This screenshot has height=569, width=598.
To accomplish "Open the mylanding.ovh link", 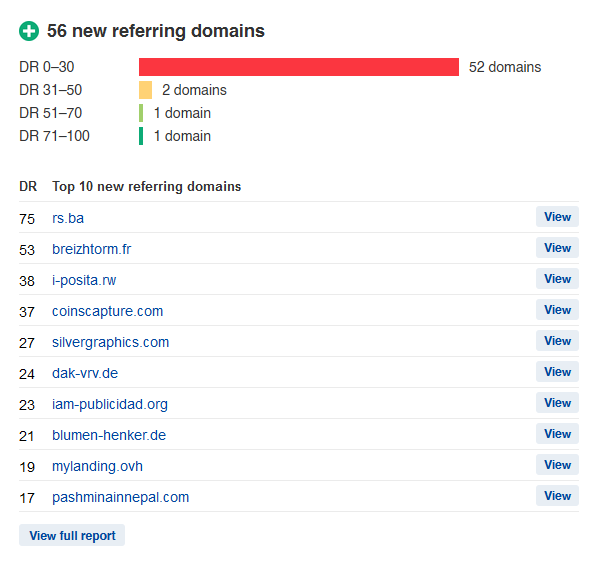I will [97, 466].
